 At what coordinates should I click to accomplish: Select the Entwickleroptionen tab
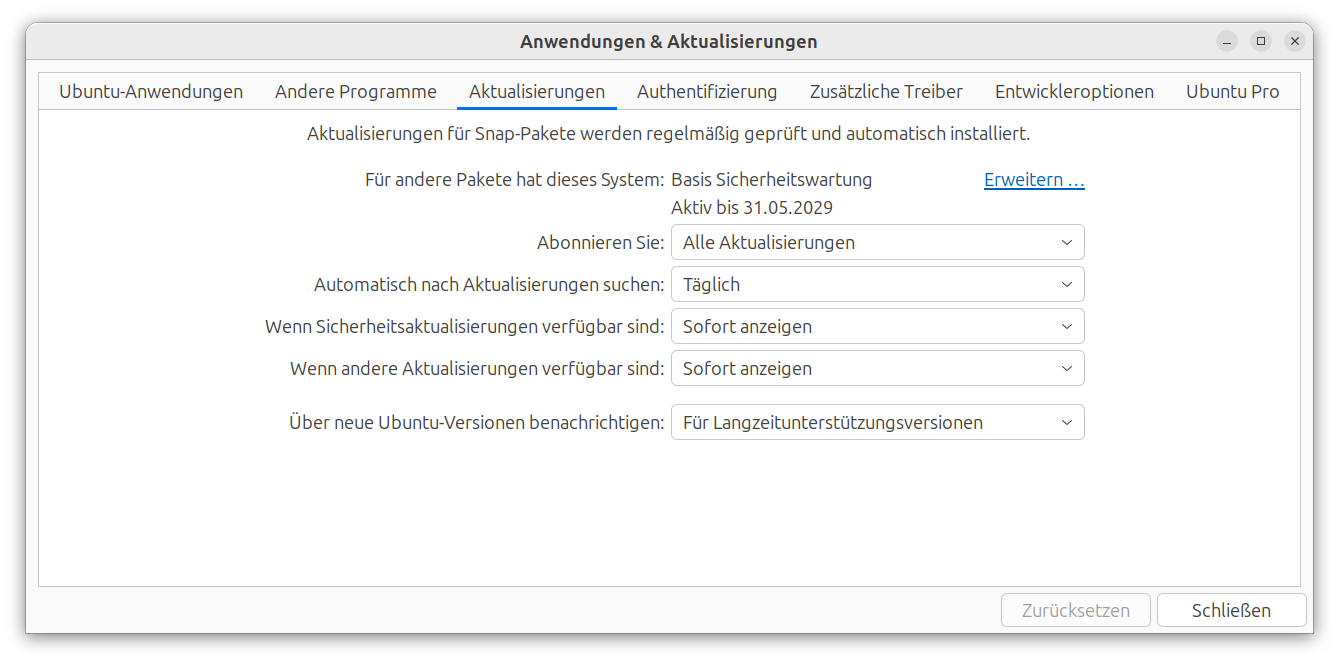1074,91
